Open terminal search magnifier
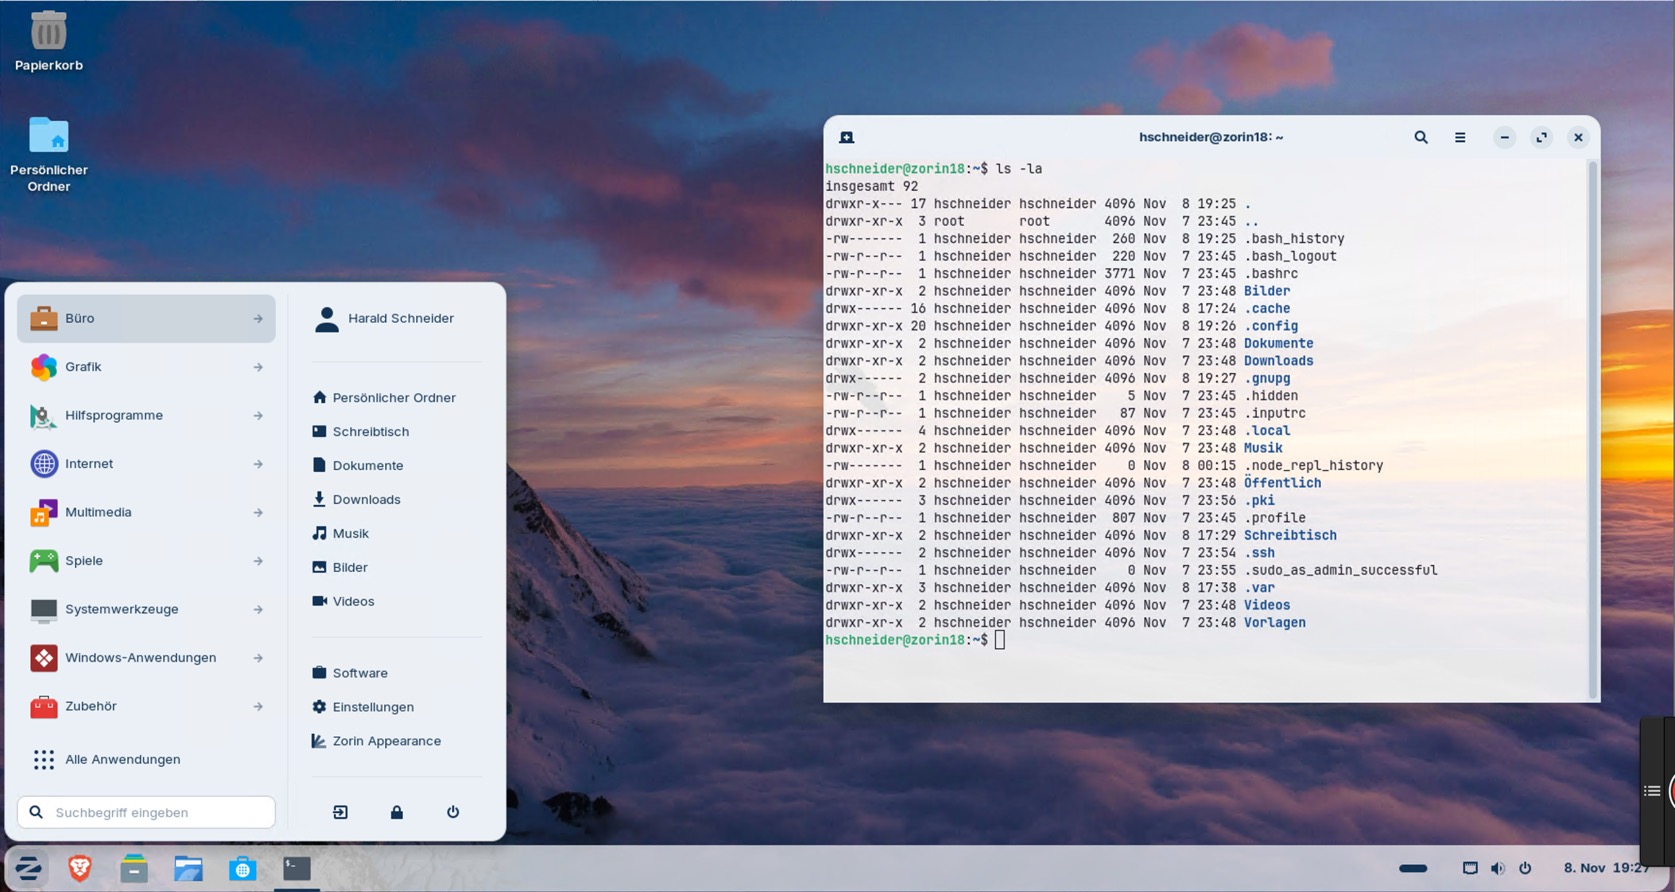Screen dimensions: 1675x892 (x=1420, y=138)
